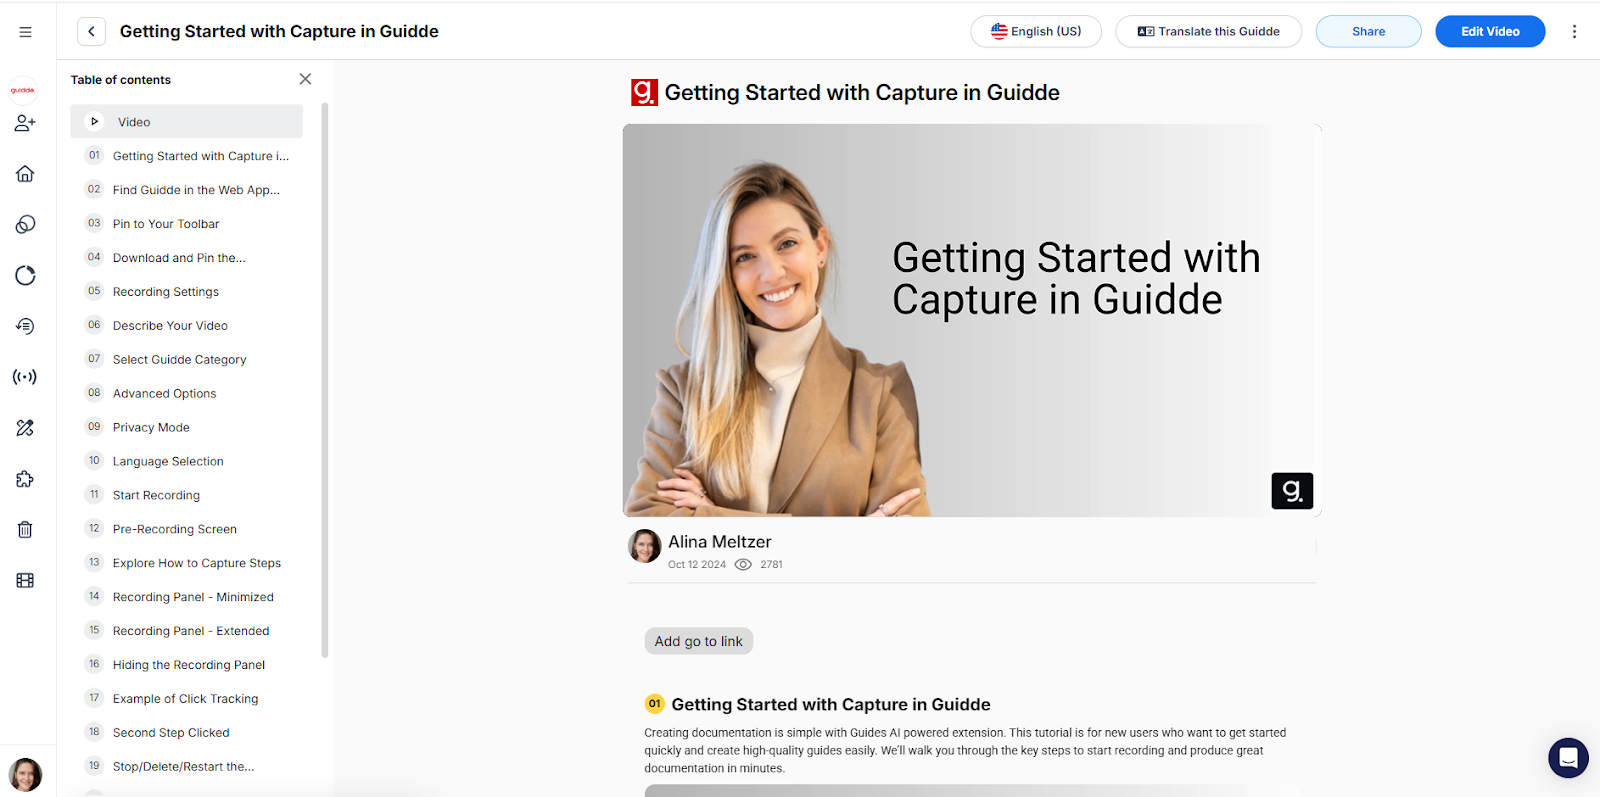Jump to step 04 Download and Pin
The width and height of the screenshot is (1600, 797).
coord(186,258)
